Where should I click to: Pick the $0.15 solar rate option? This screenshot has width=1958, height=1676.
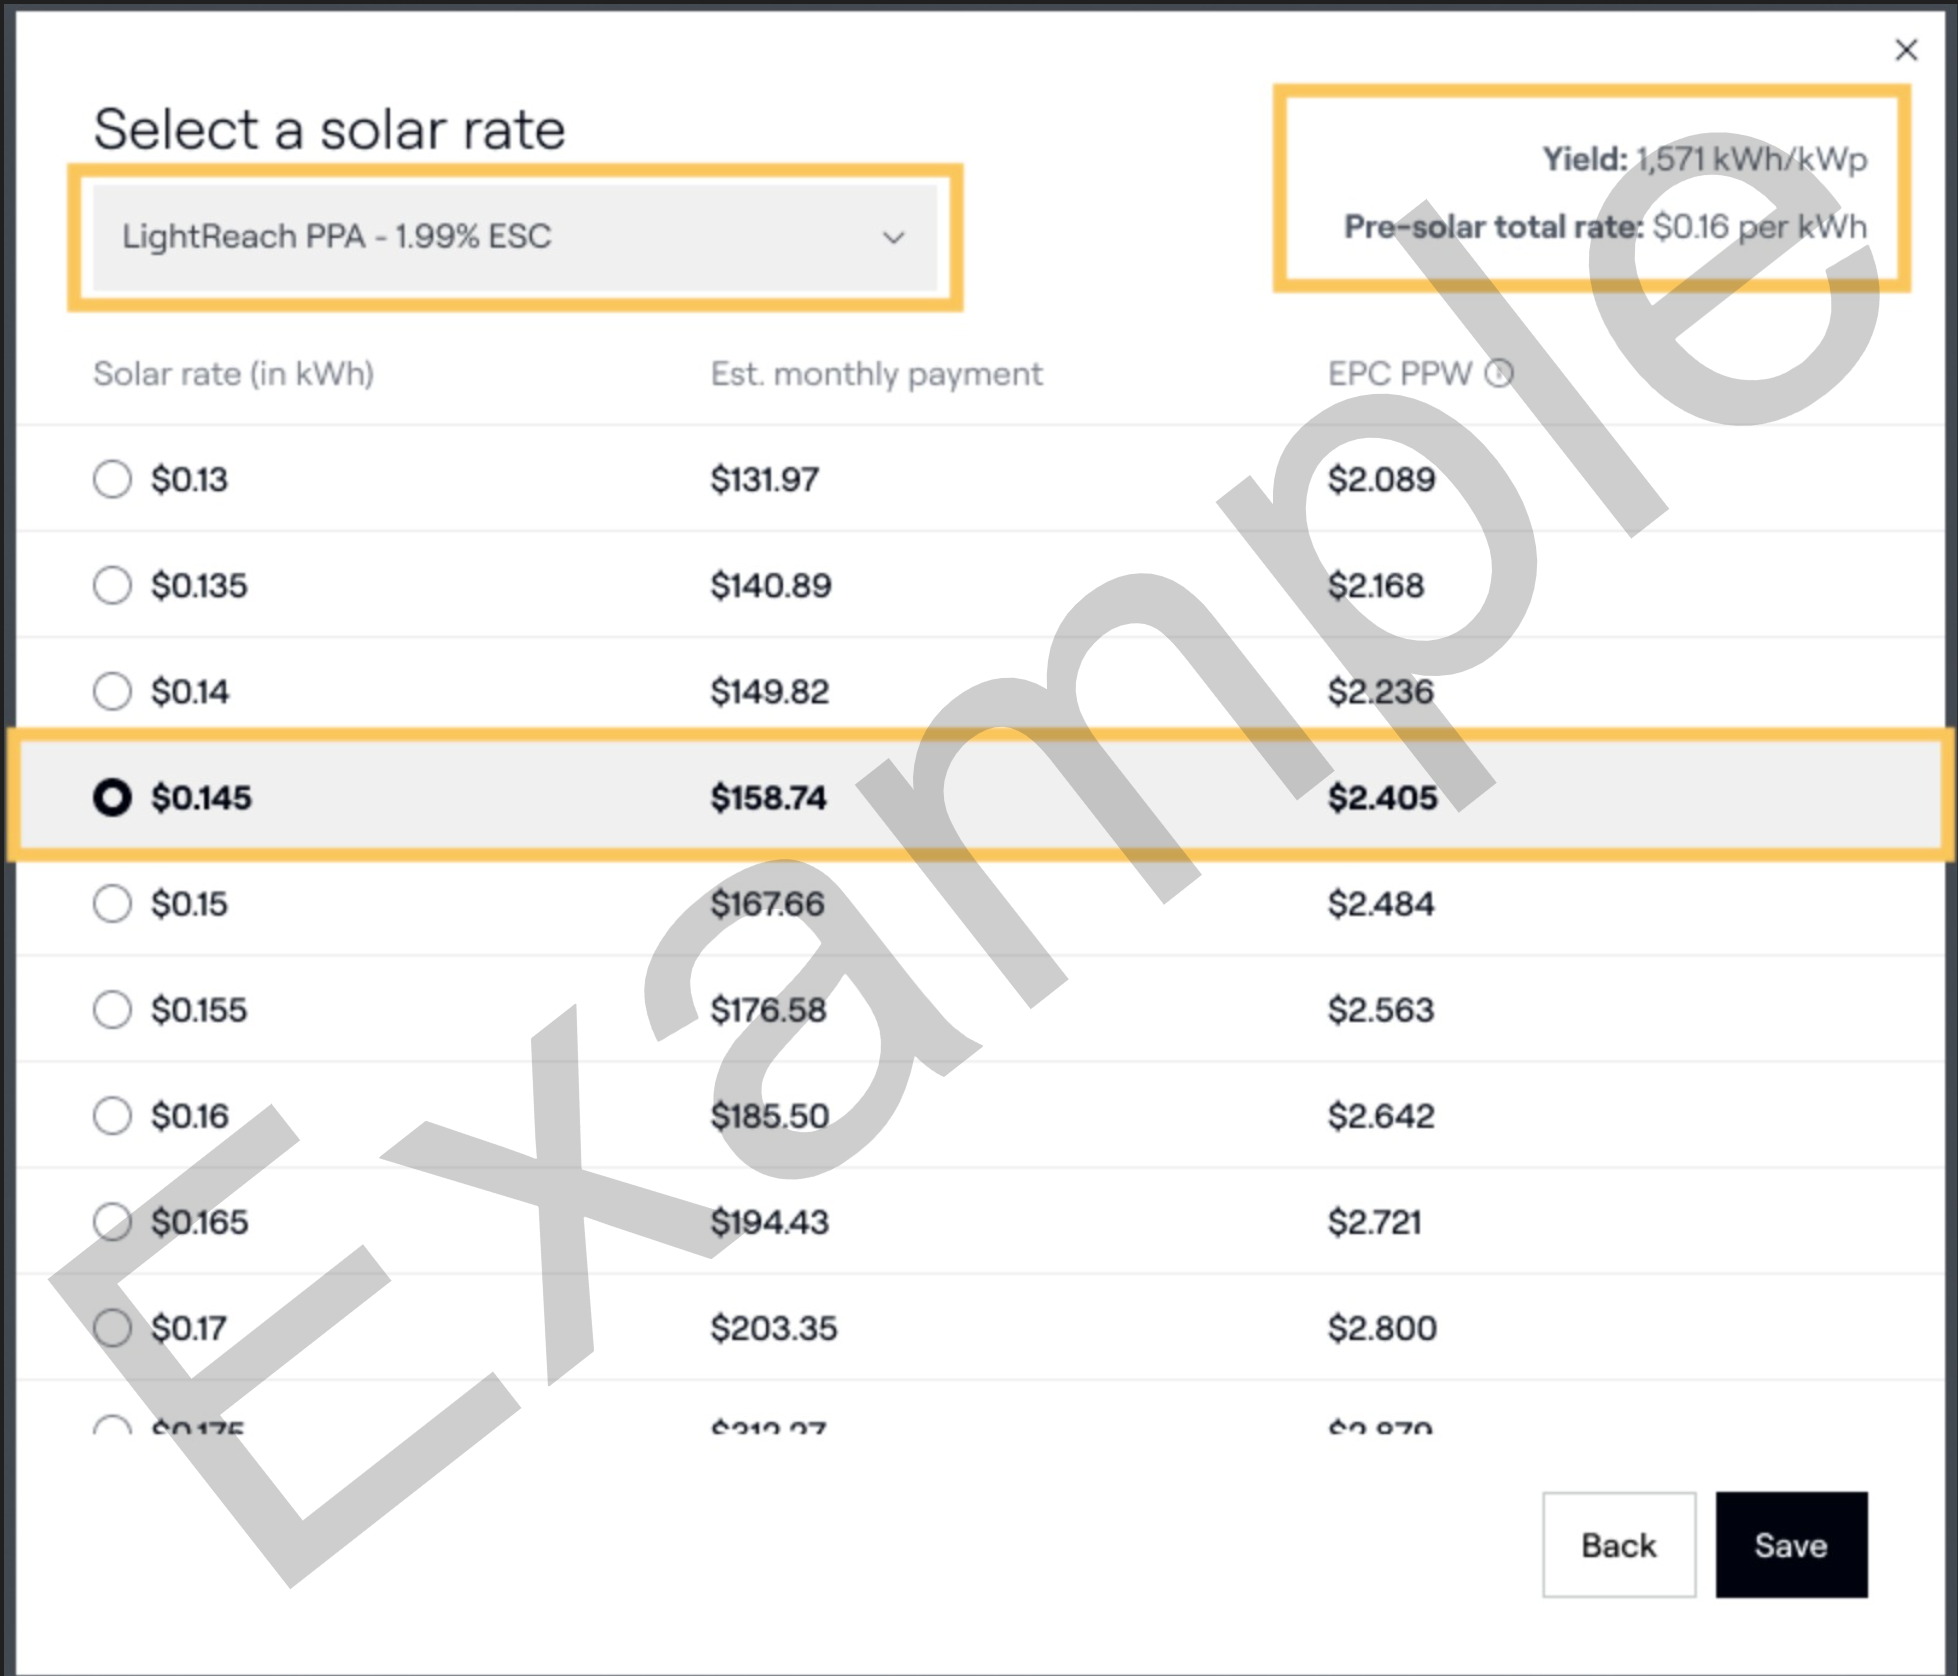112,903
